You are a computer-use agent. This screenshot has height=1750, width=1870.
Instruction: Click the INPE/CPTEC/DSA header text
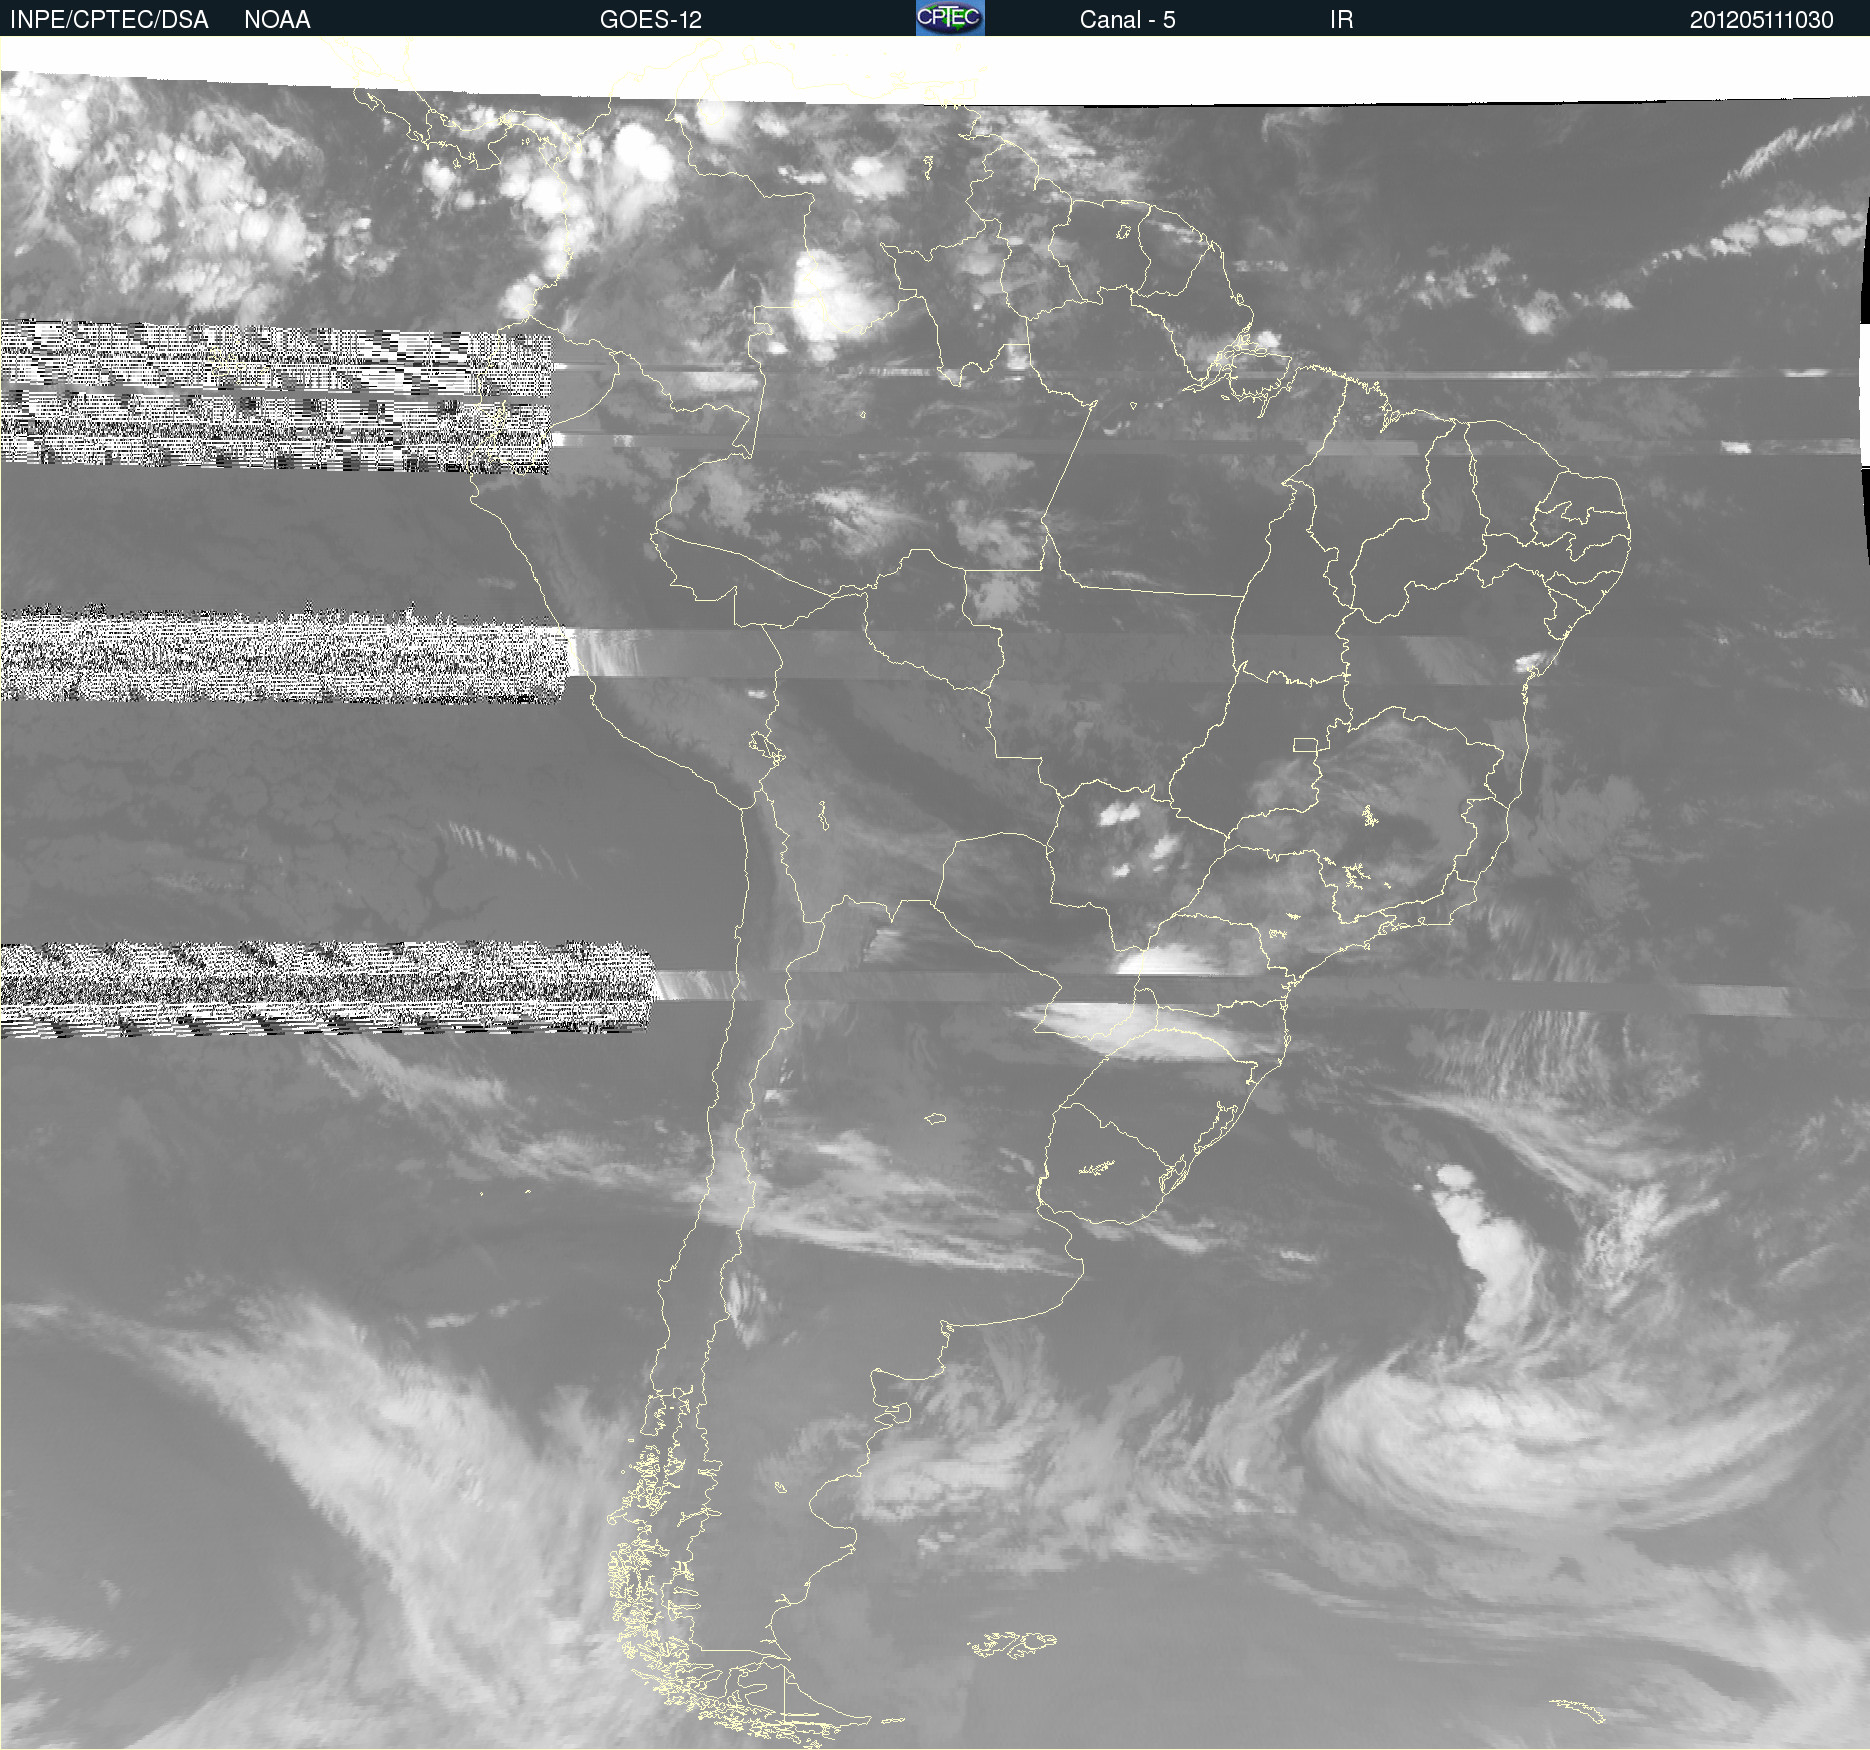tap(109, 20)
